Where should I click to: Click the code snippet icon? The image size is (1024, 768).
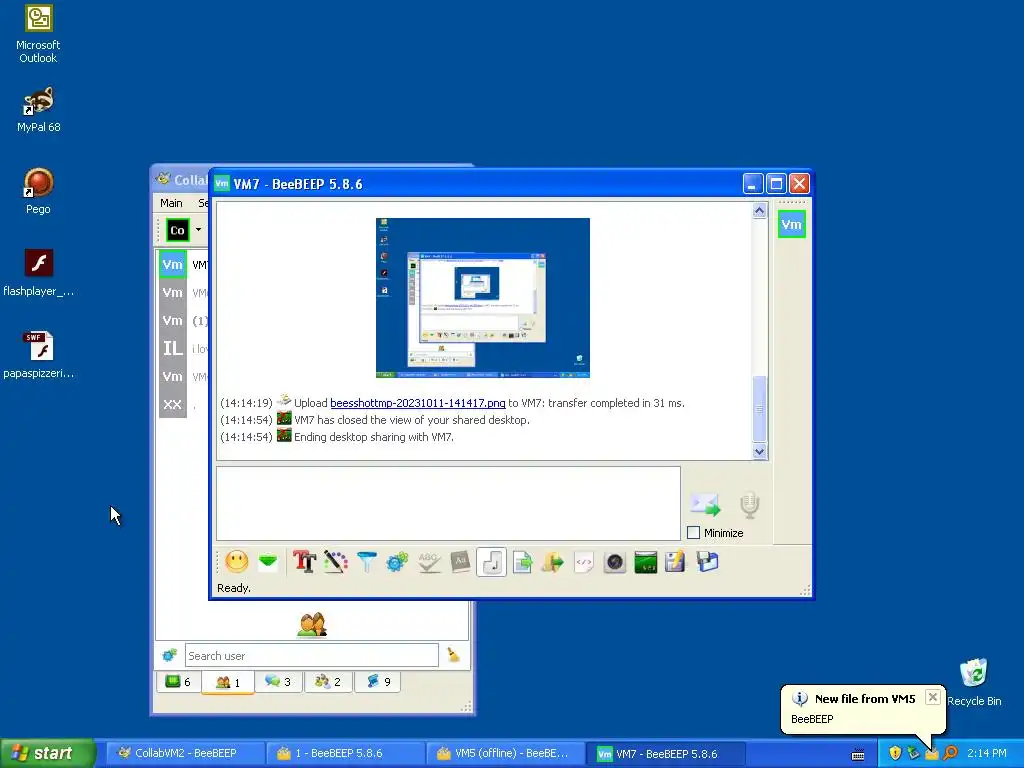pos(584,562)
